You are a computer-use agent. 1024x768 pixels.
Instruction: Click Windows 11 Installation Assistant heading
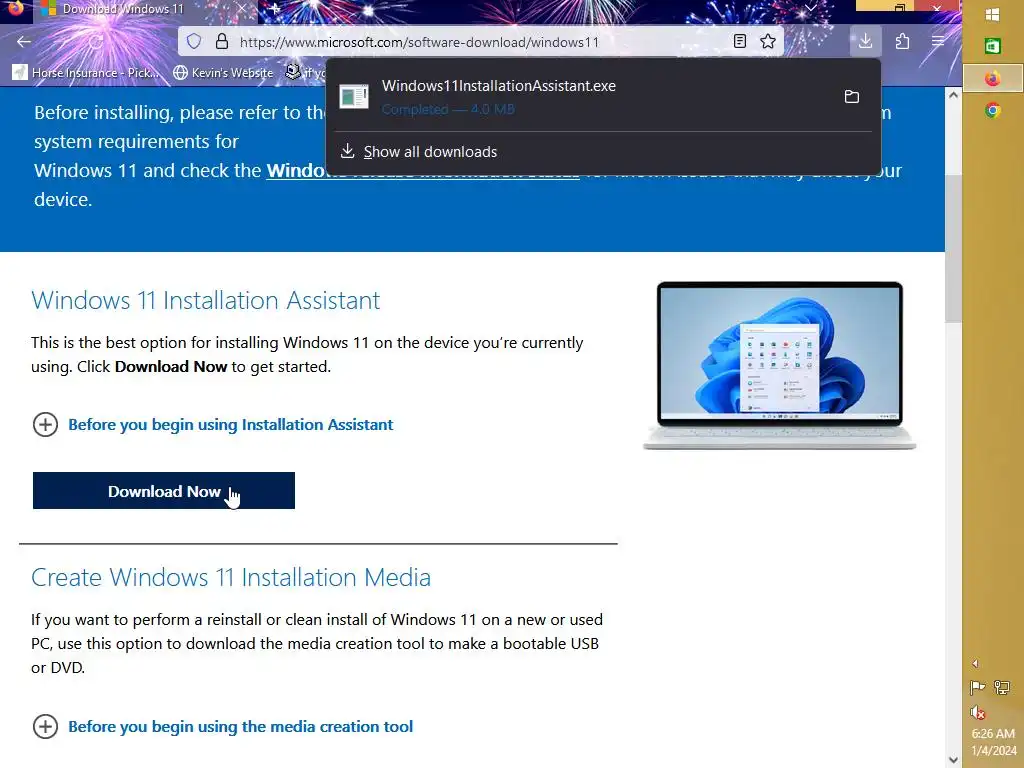click(x=206, y=300)
